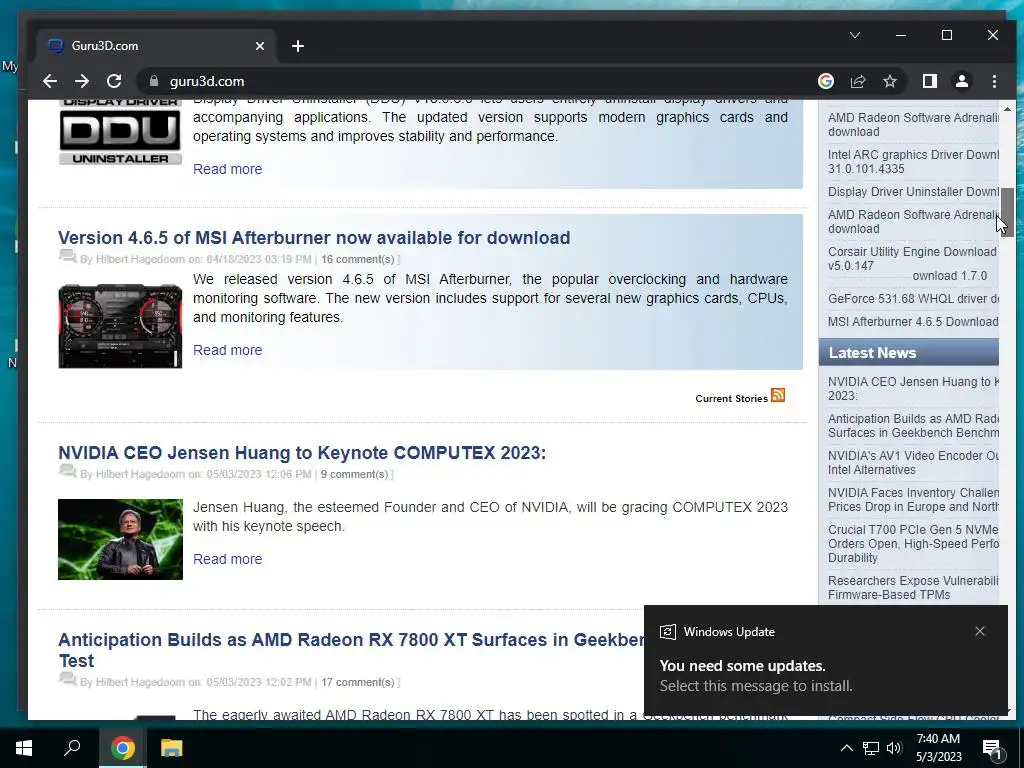Select the Guru3D.com tab

[155, 46]
